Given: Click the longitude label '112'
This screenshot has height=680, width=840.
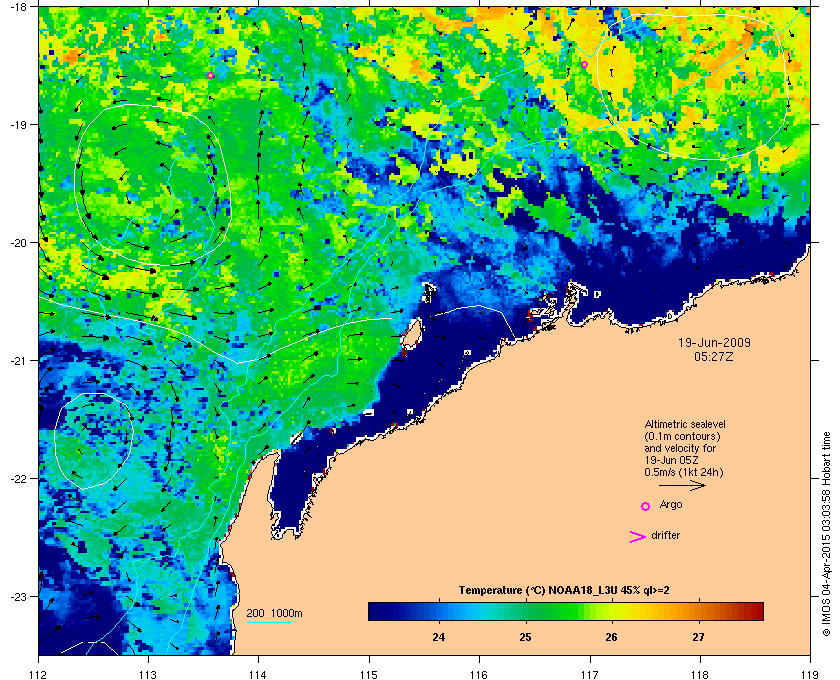Looking at the screenshot, I should pyautogui.click(x=39, y=675).
